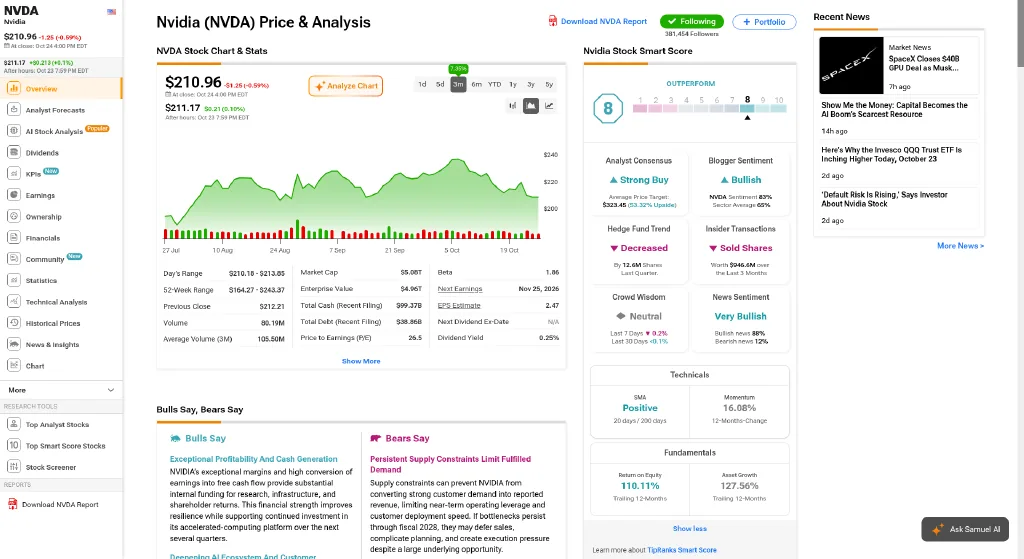The width and height of the screenshot is (1024, 559).
Task: Click the Top Smart Score Stocks icon
Action: [14, 445]
